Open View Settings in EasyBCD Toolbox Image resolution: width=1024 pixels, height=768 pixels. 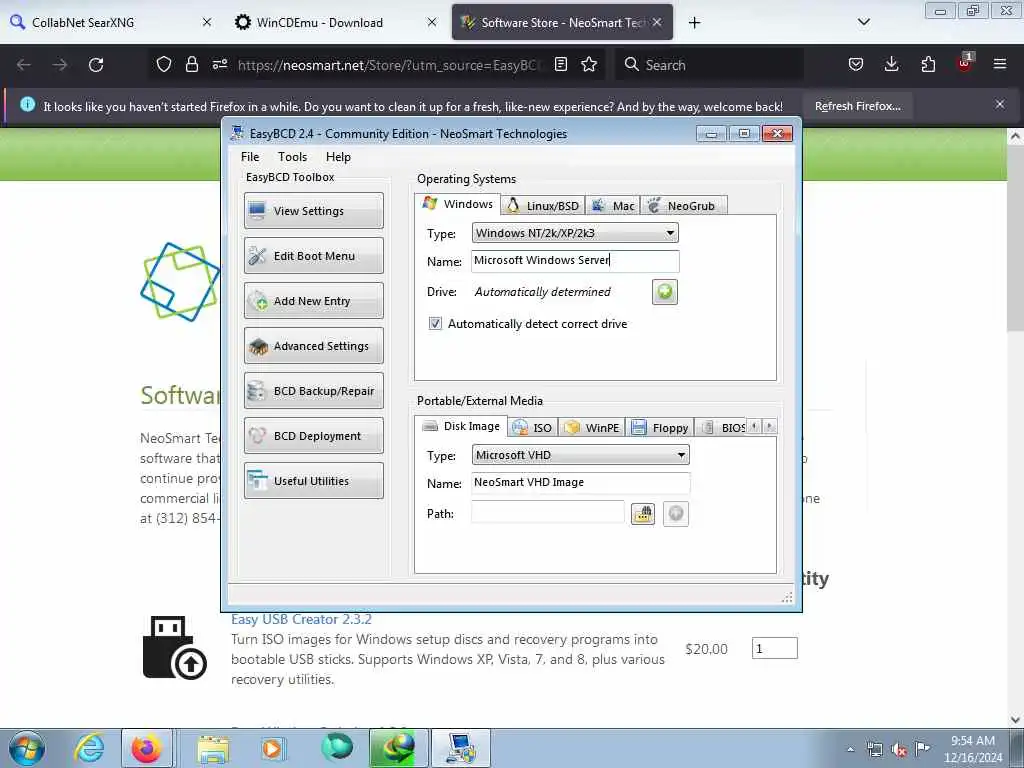313,210
